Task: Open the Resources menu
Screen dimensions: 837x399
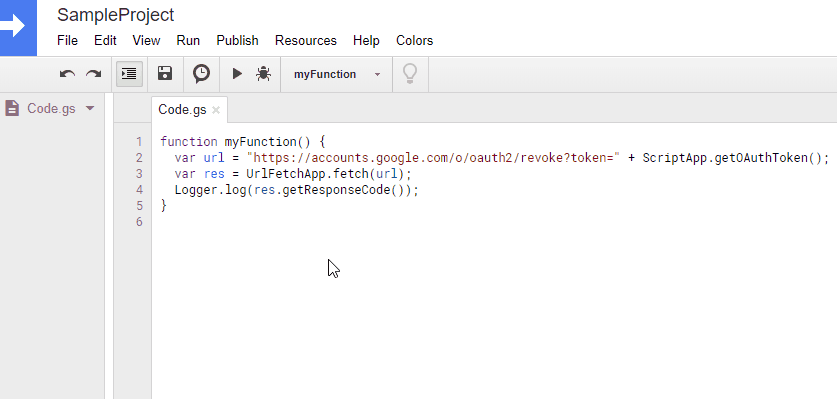Action: [306, 41]
